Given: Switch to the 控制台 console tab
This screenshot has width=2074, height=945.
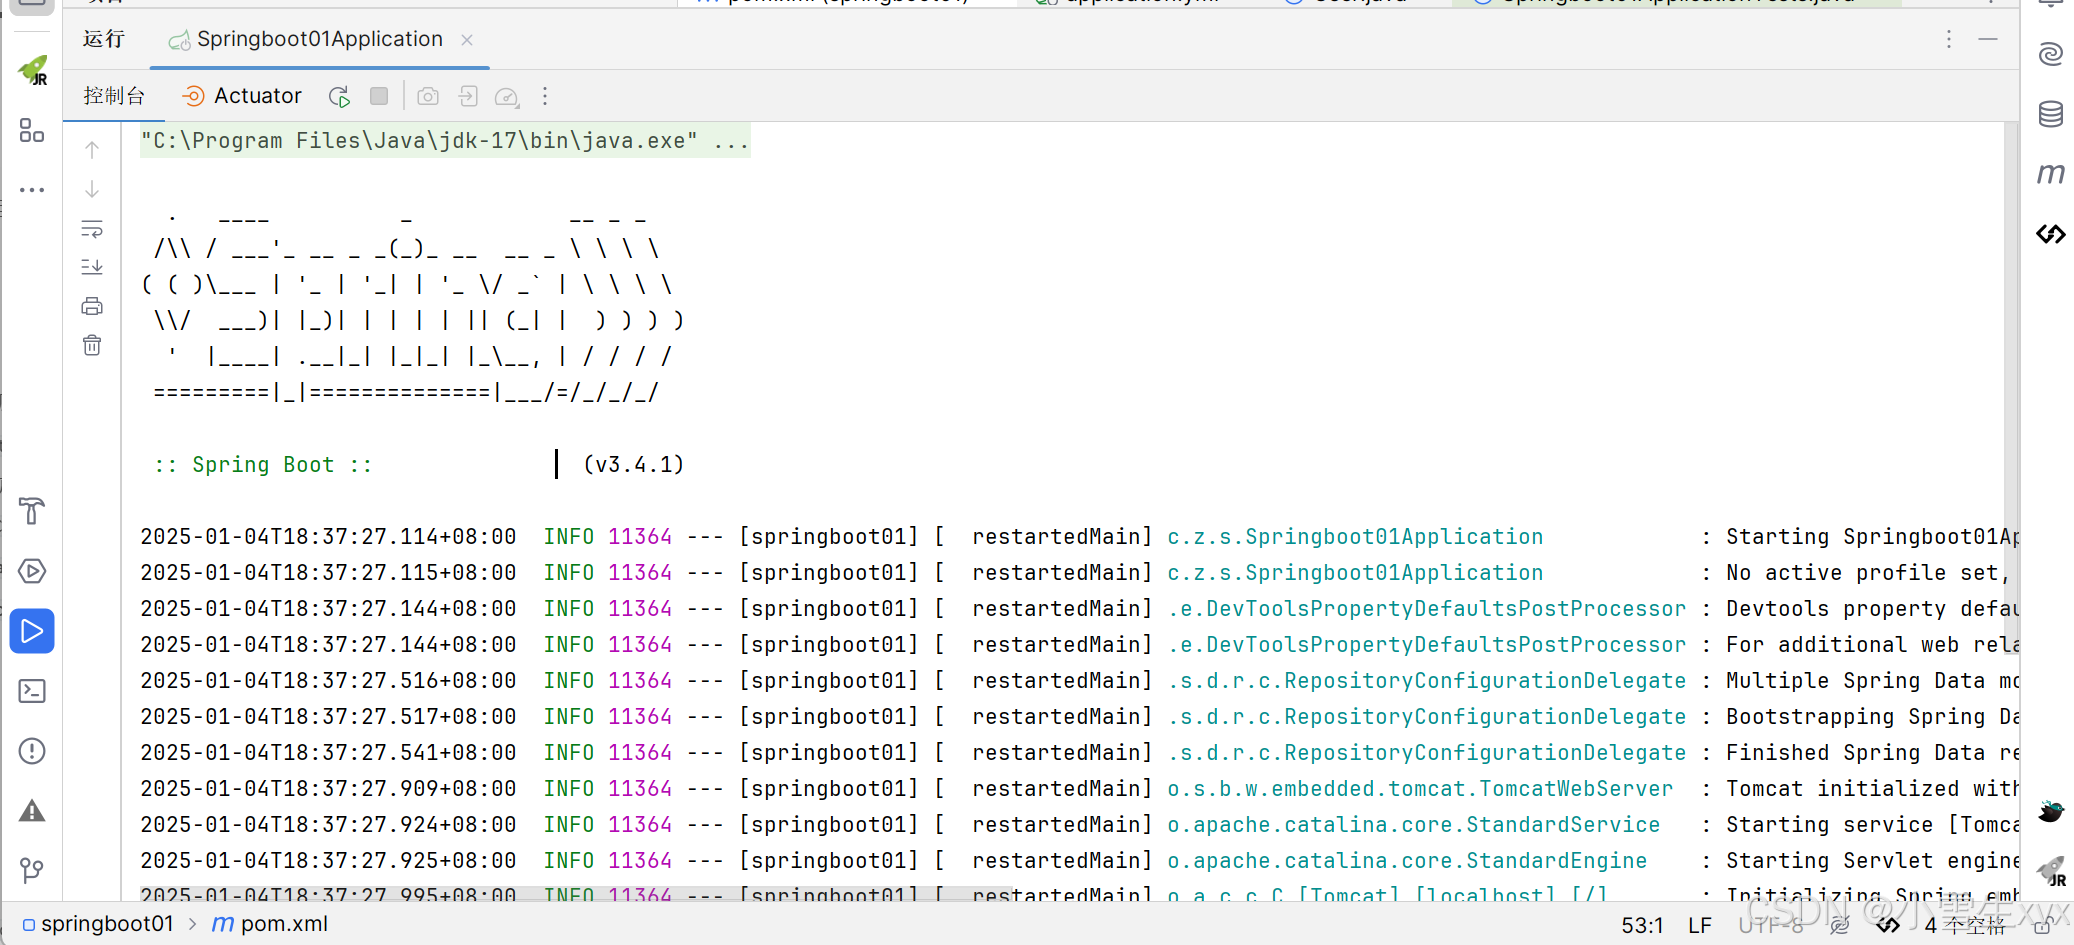Looking at the screenshot, I should click(x=114, y=96).
